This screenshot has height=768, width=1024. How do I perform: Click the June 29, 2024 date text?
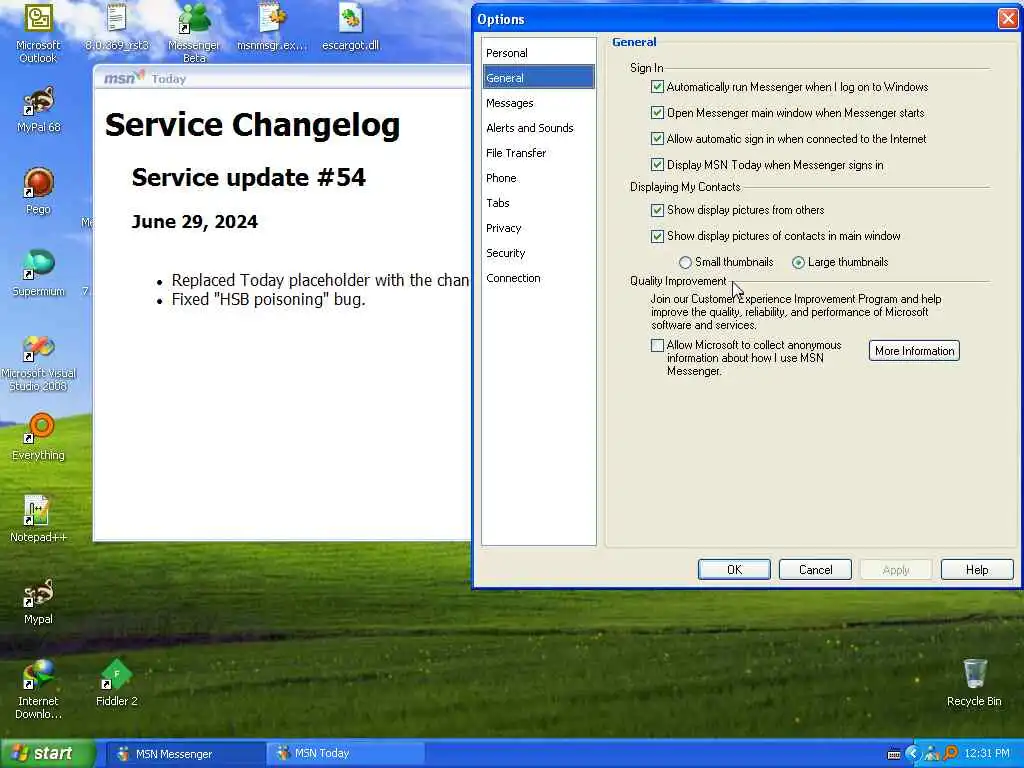[x=195, y=221]
